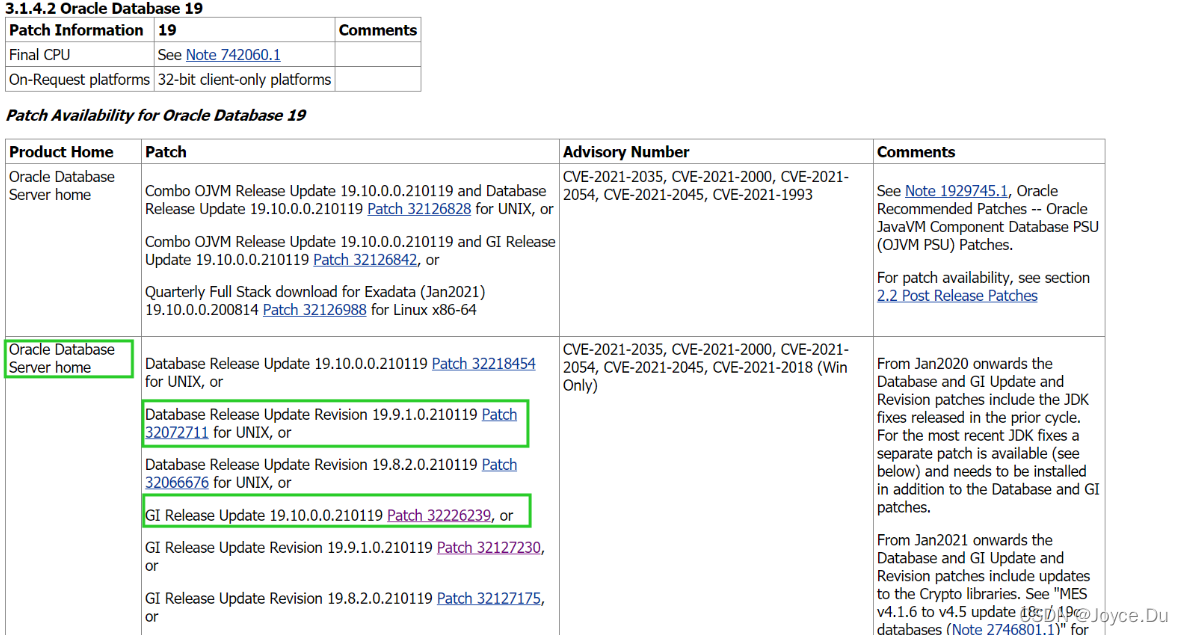1183x635 pixels.
Task: Click the '3.1.4.2 Oracle Database 19' heading
Action: (104, 8)
